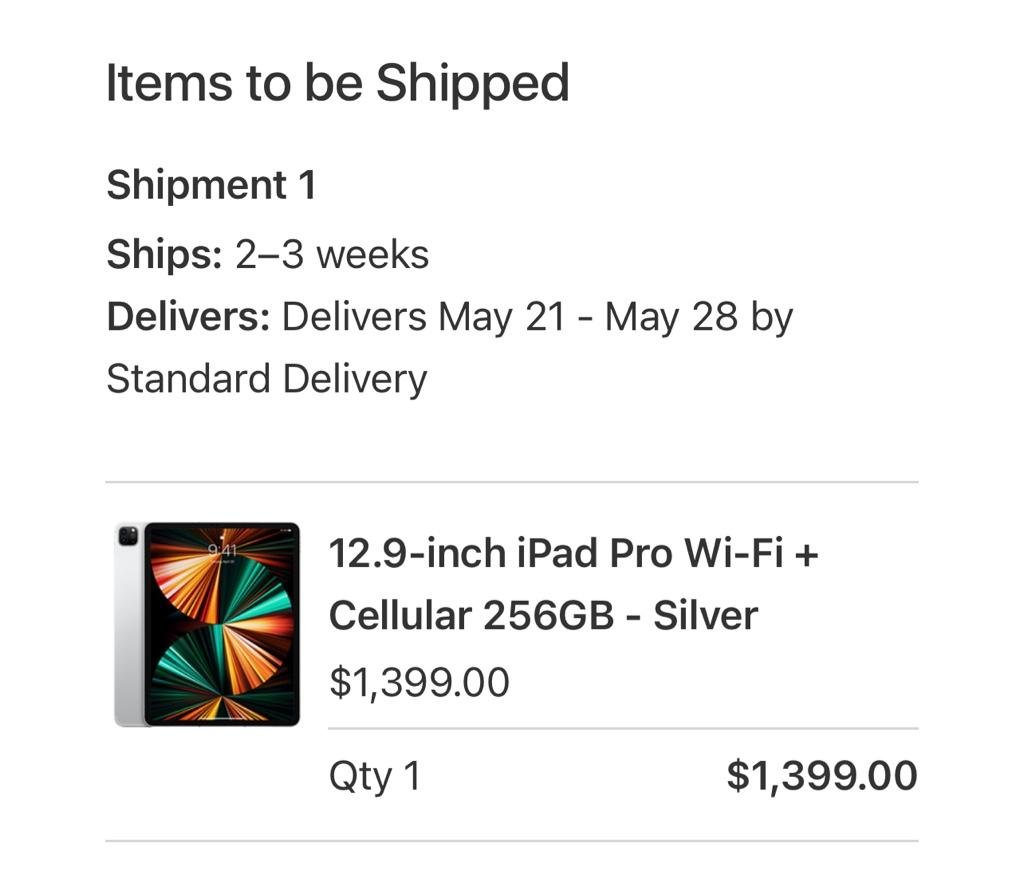
Task: Select the Cellular 256GB - Silver text line
Action: (x=543, y=616)
